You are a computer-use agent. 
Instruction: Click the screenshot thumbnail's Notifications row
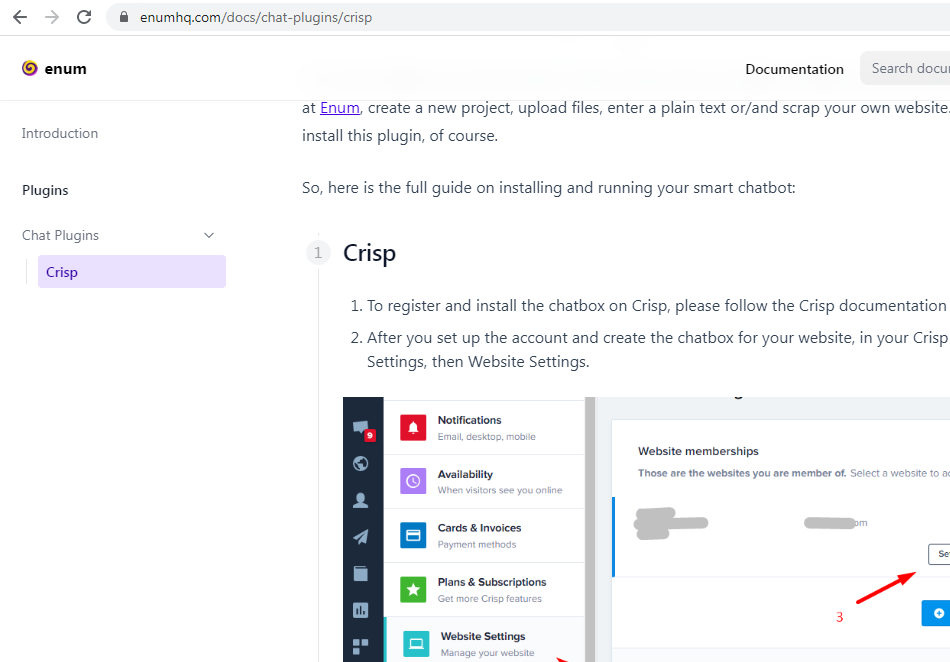pyautogui.click(x=484, y=428)
